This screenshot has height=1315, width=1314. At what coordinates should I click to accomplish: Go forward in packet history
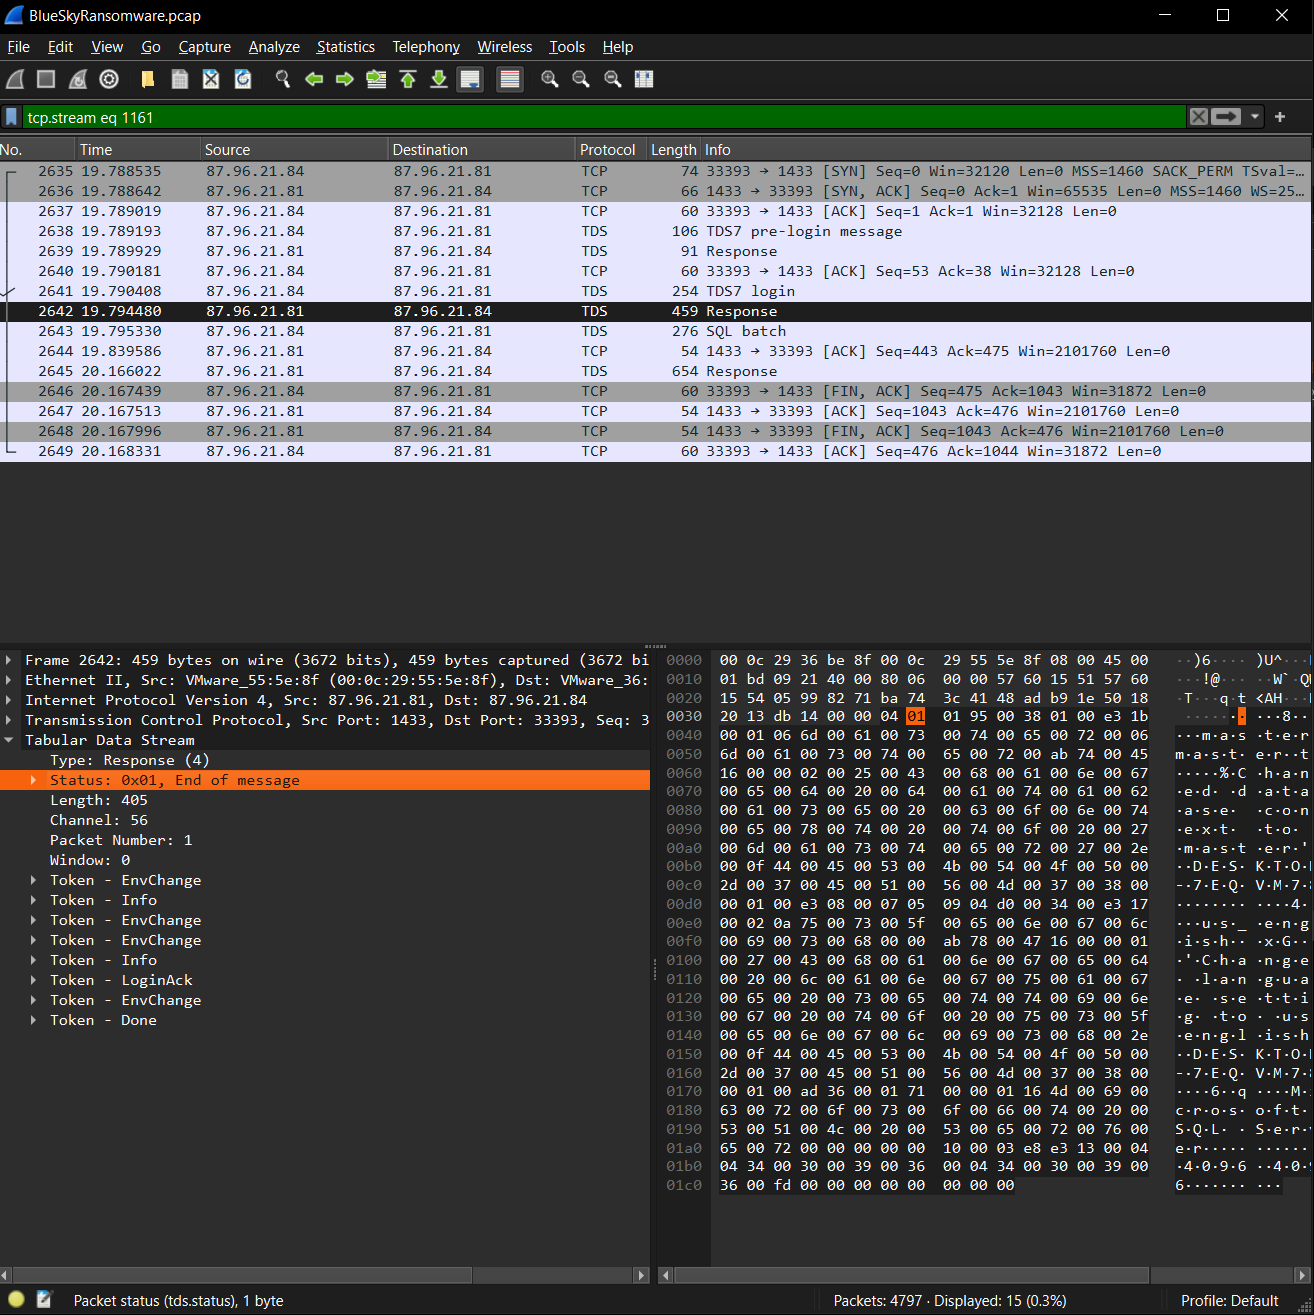tap(345, 79)
